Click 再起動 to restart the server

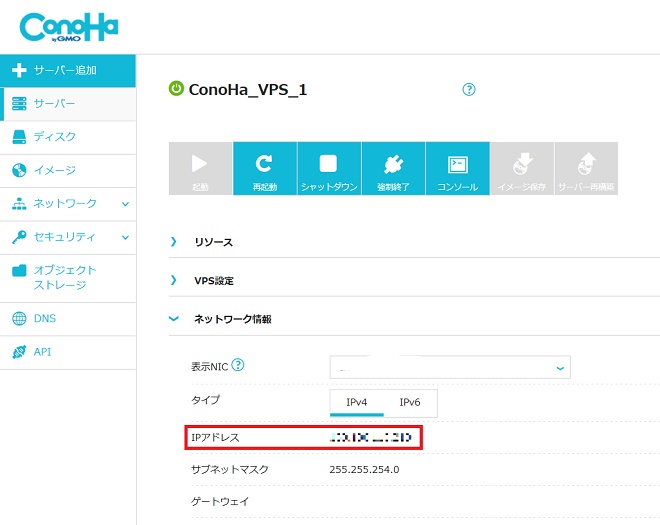[265, 168]
